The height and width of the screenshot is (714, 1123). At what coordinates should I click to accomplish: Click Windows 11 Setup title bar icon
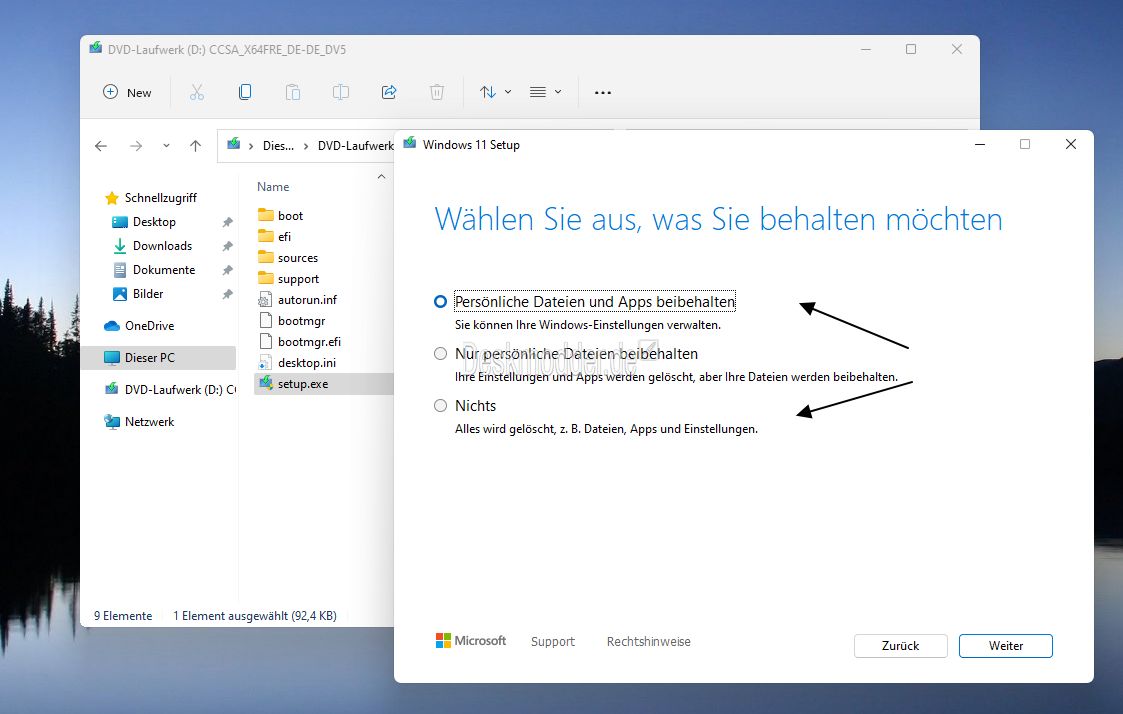410,143
